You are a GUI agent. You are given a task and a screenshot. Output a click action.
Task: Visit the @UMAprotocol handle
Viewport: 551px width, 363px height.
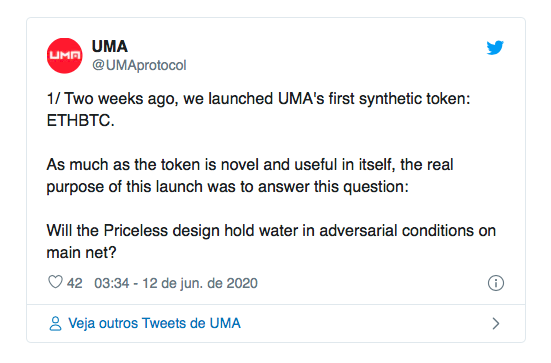point(139,65)
